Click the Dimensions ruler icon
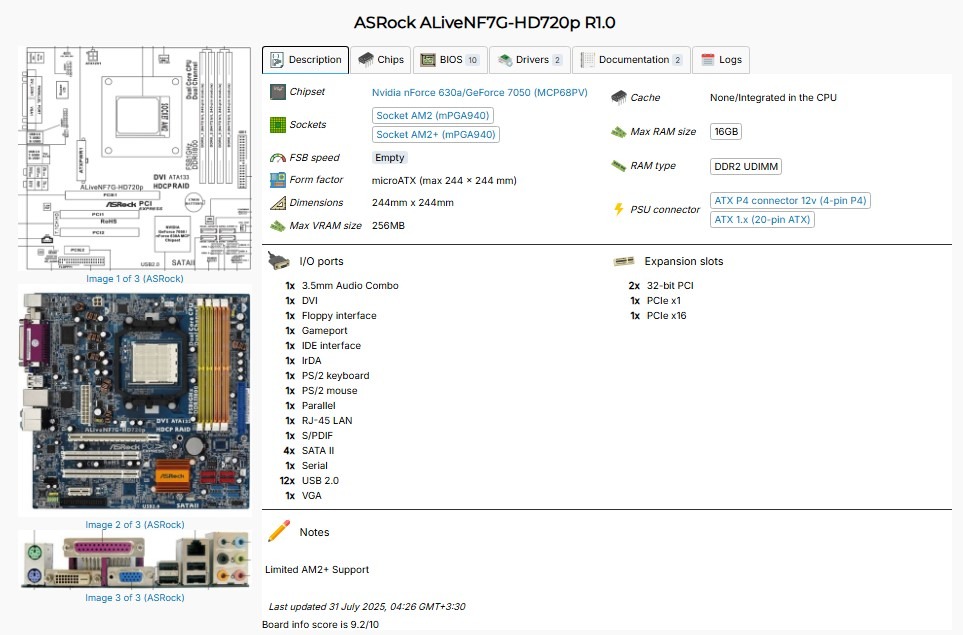This screenshot has width=963, height=635. click(278, 203)
